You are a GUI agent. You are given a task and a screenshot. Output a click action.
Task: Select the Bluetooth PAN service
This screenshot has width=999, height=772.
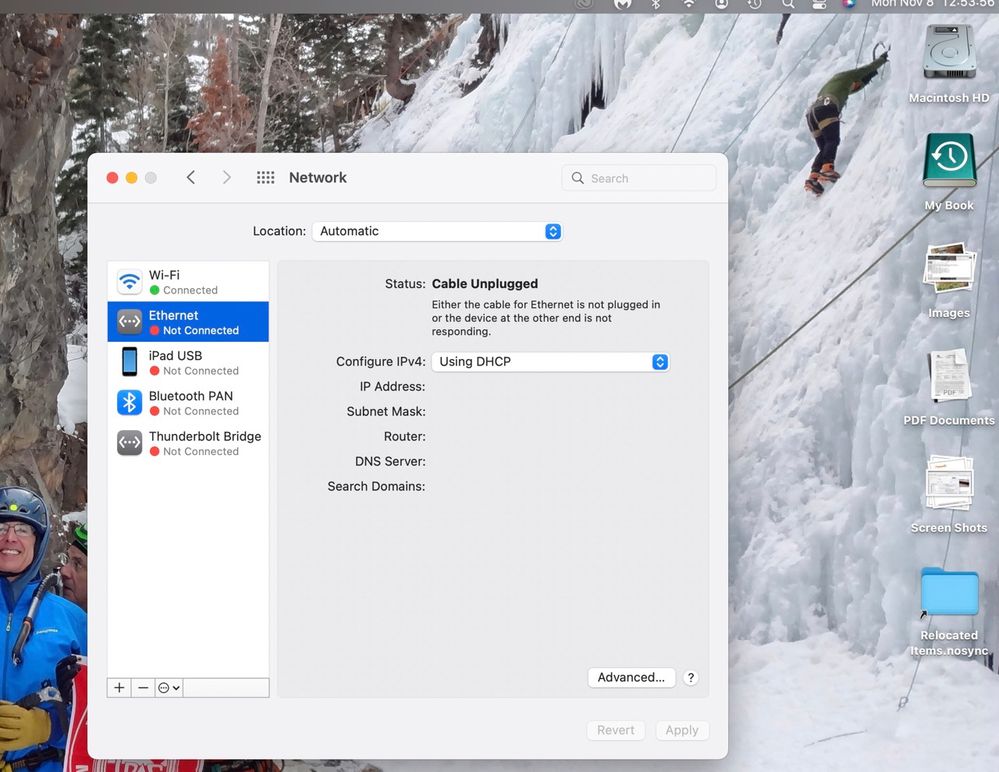188,402
